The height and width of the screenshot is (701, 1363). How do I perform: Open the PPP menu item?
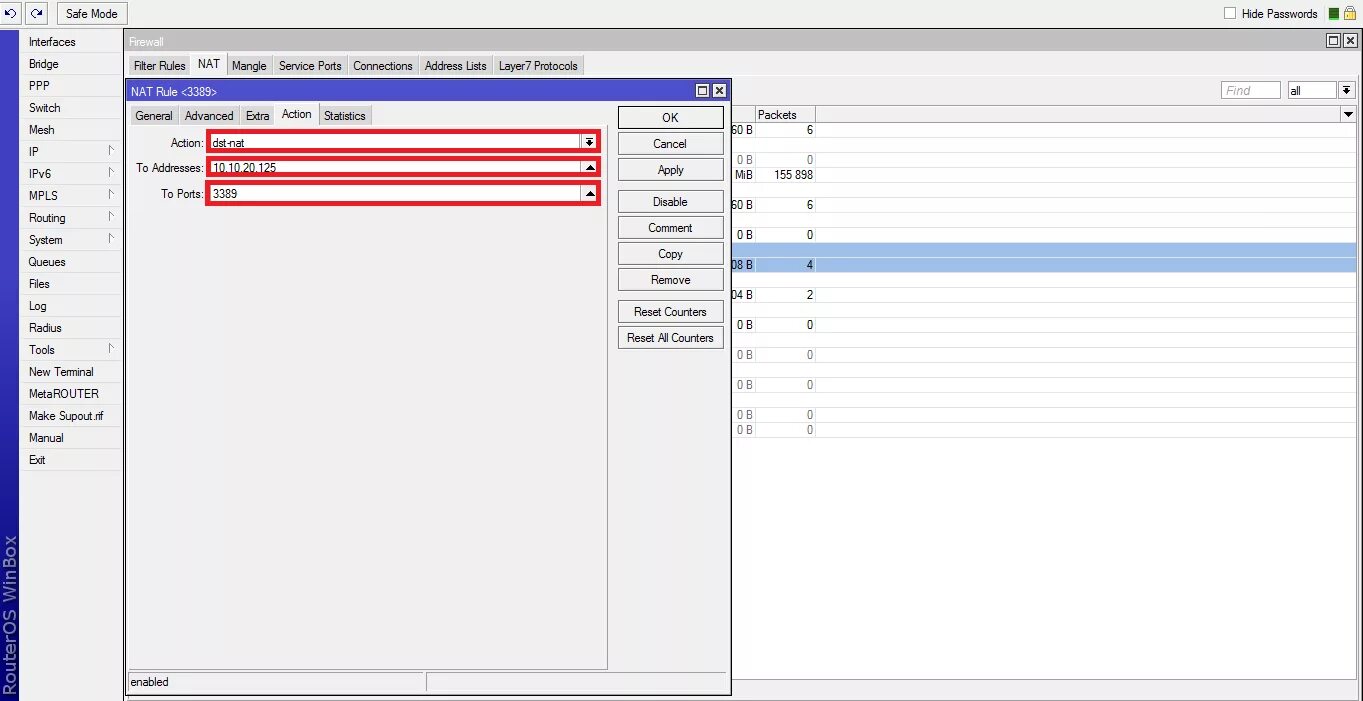pos(70,86)
